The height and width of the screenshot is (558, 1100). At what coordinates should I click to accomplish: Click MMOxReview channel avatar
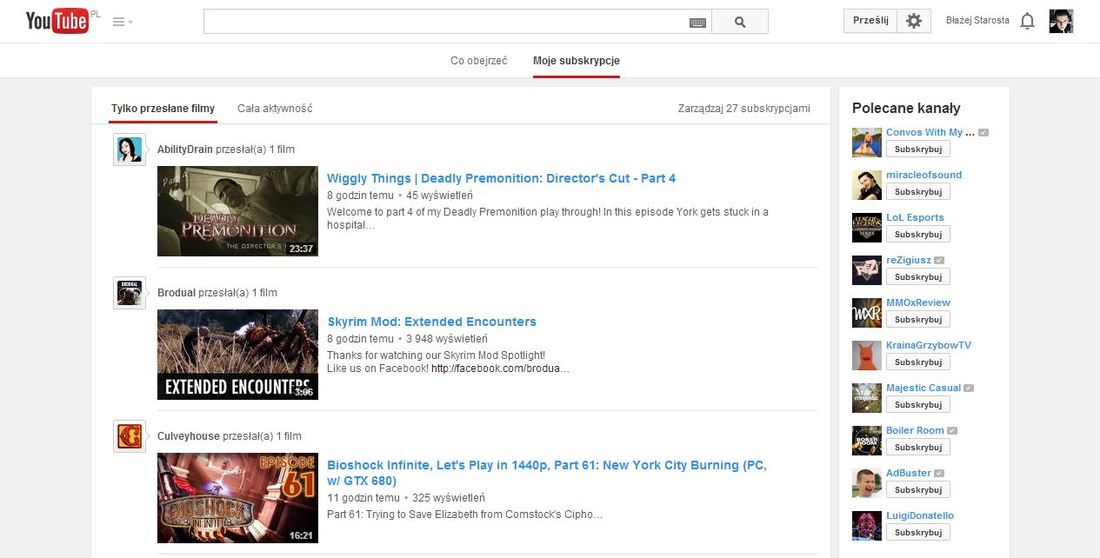point(866,313)
